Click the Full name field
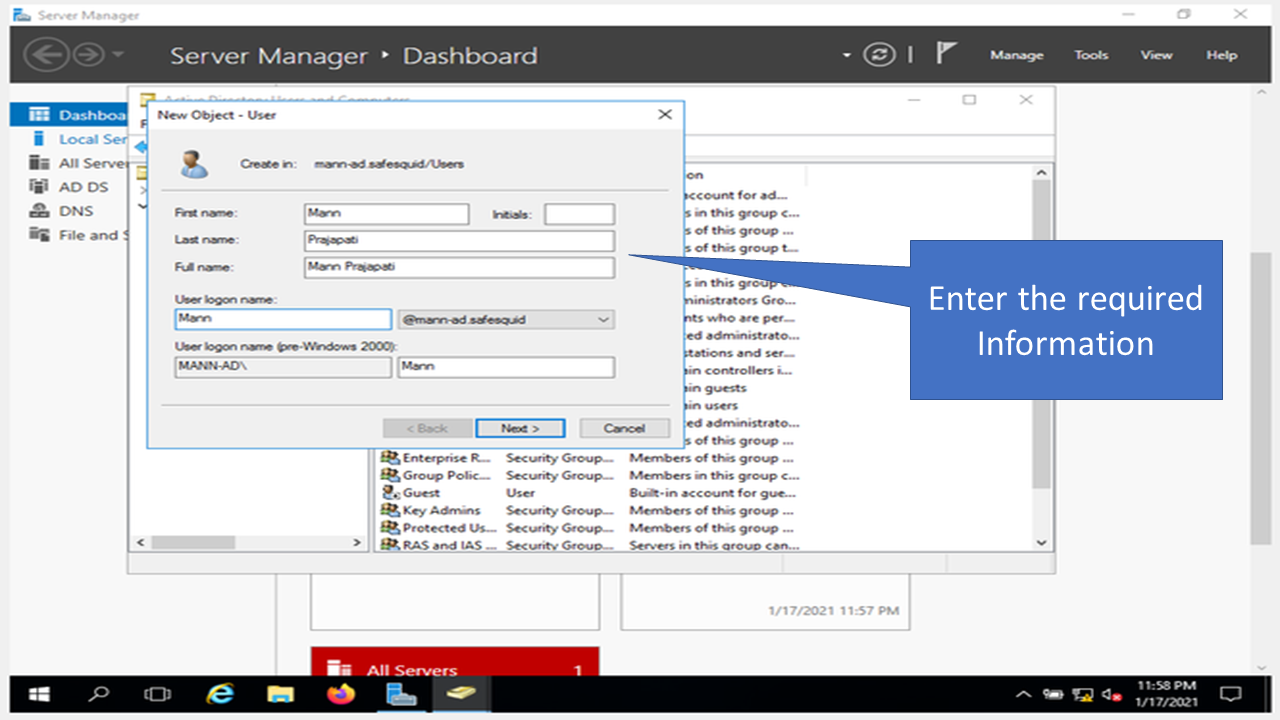This screenshot has width=1280, height=720. [x=459, y=267]
